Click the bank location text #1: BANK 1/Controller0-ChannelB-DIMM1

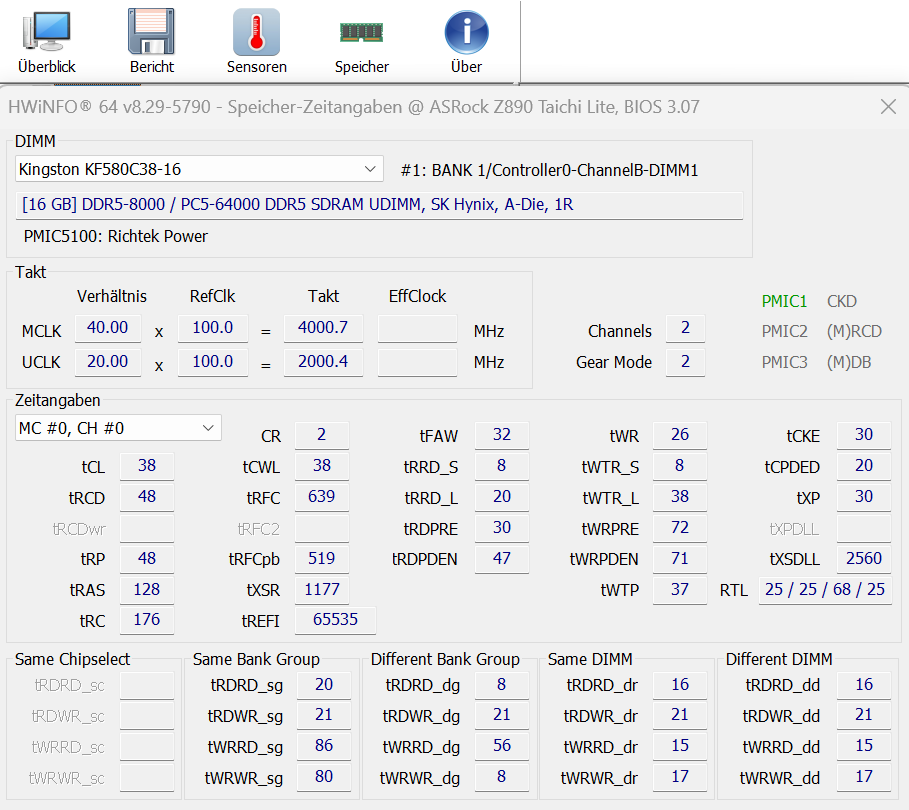tap(549, 170)
